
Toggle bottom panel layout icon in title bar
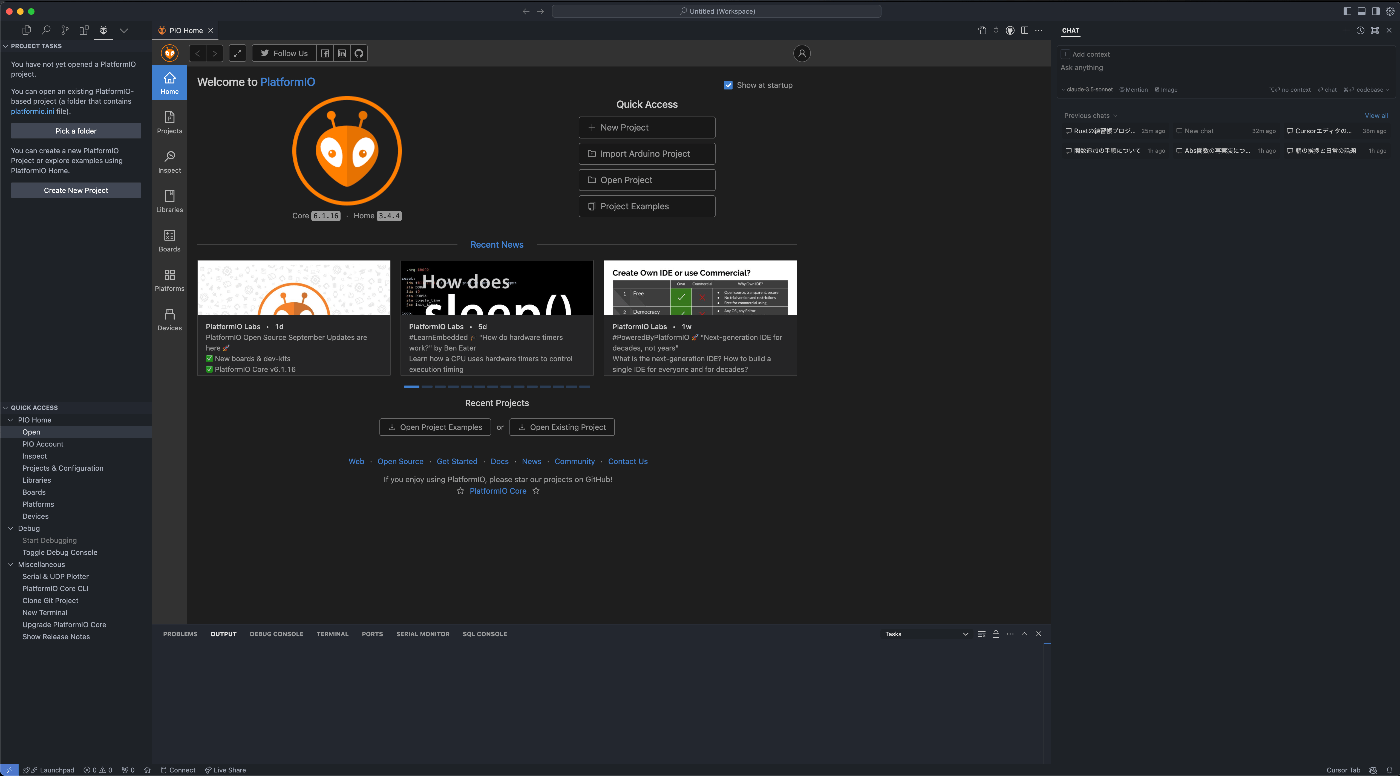click(1361, 11)
